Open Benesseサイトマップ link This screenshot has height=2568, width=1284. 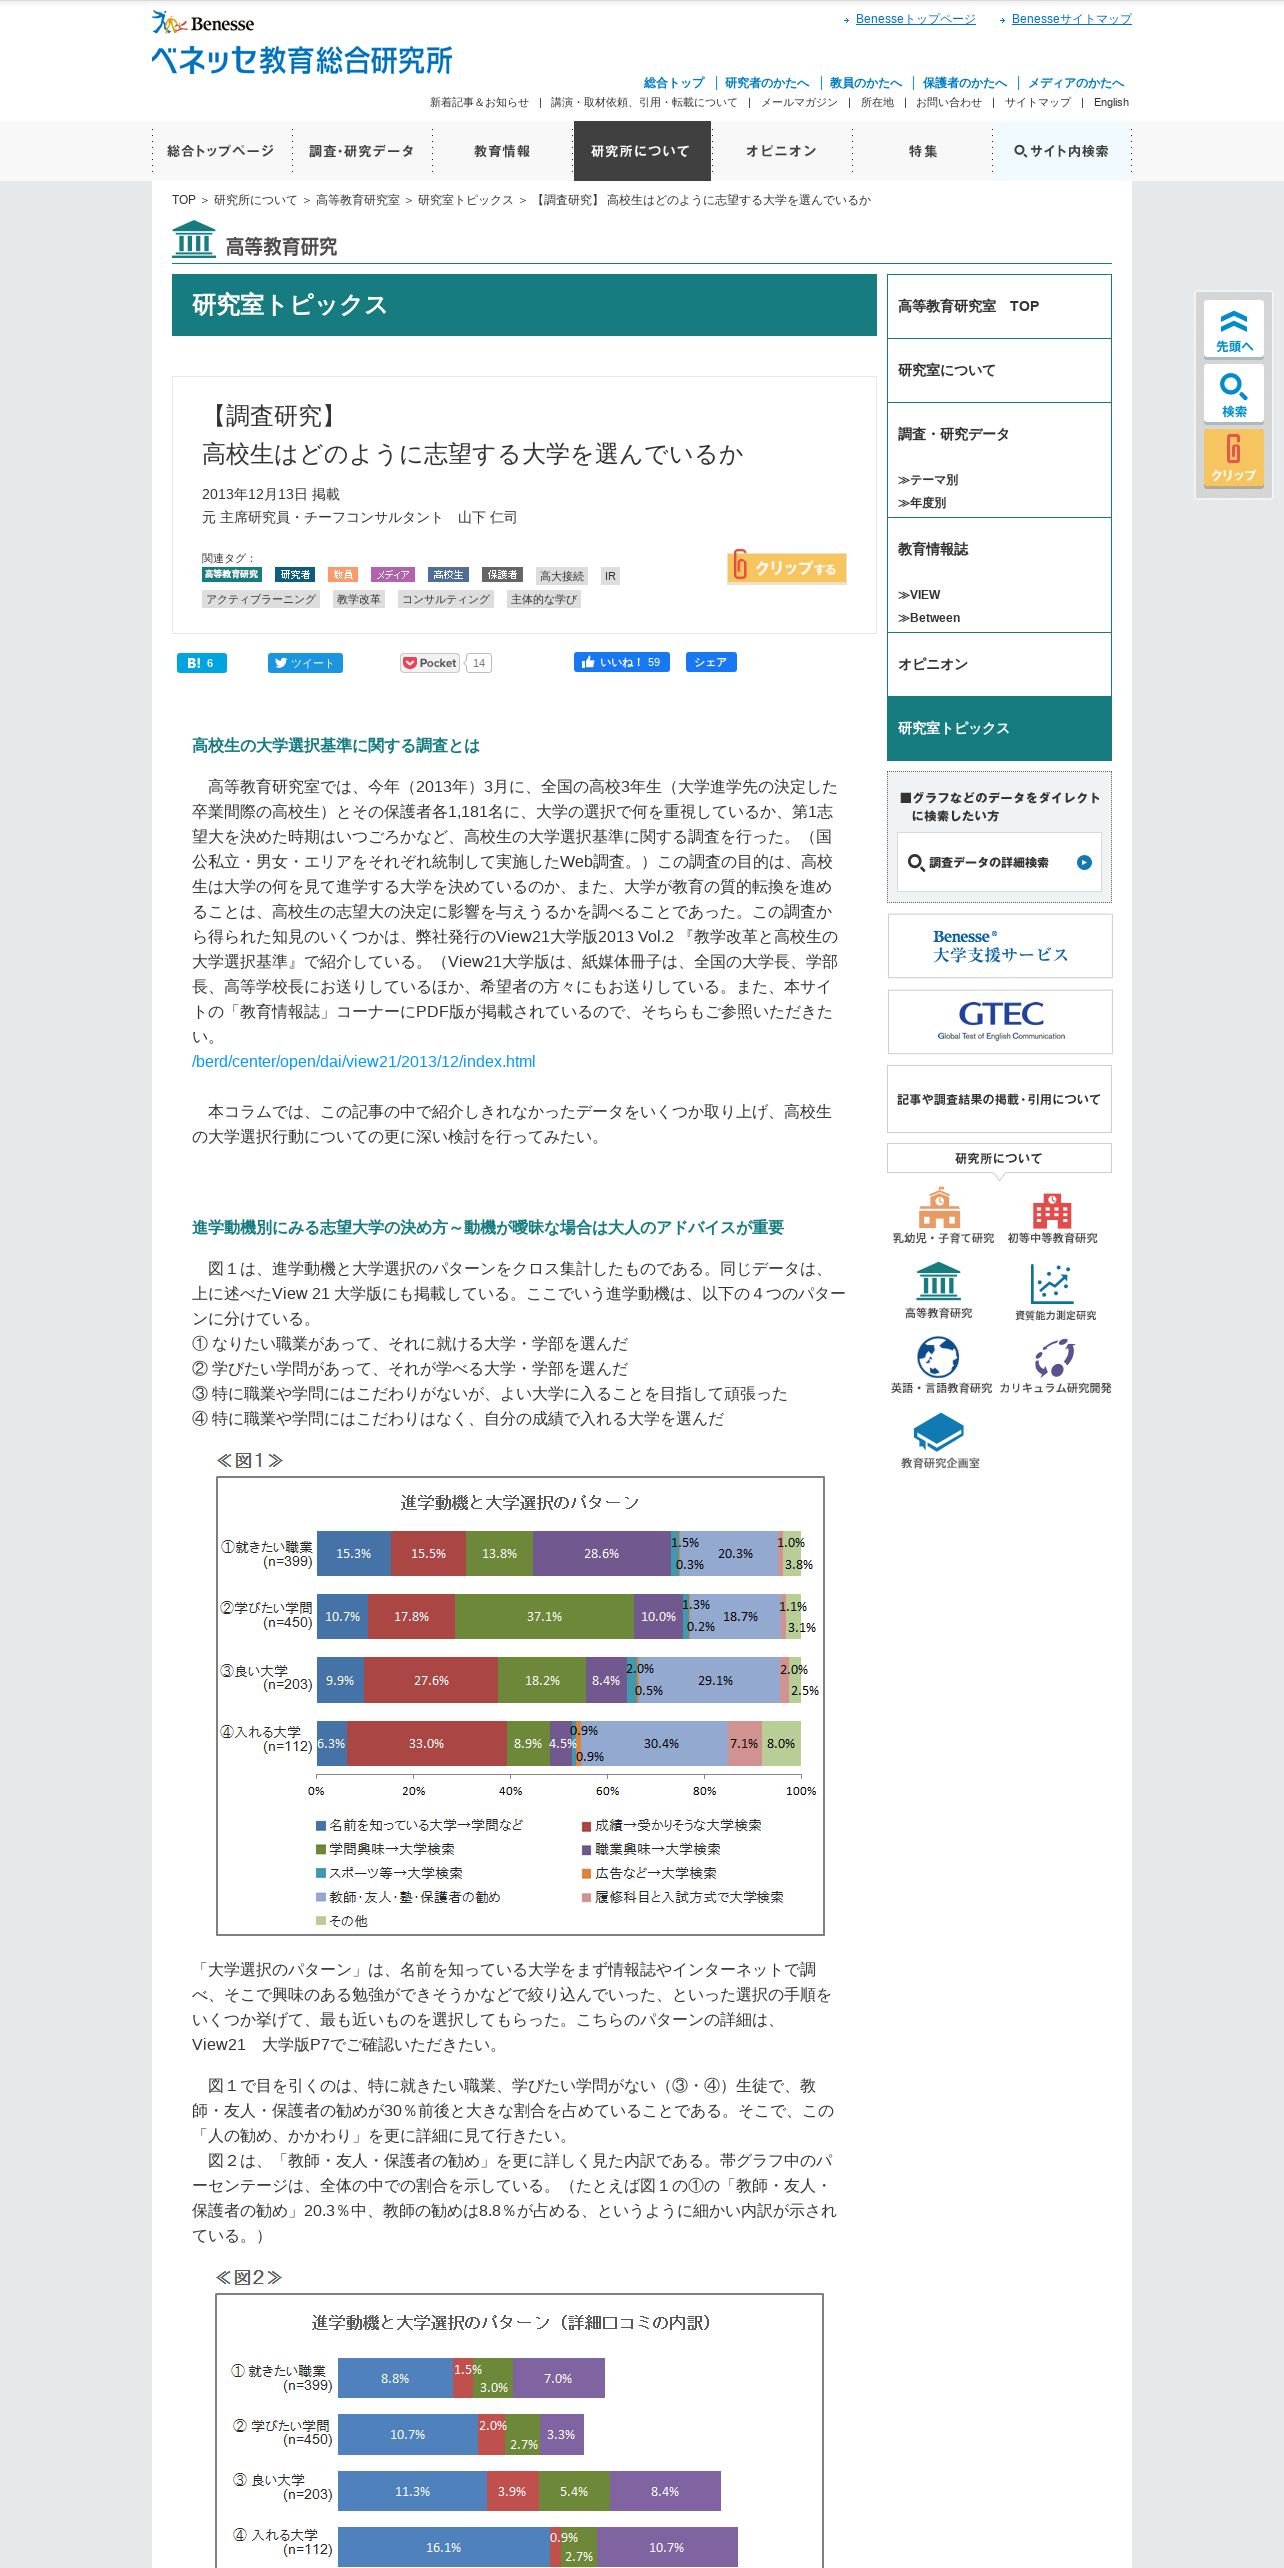1071,19
